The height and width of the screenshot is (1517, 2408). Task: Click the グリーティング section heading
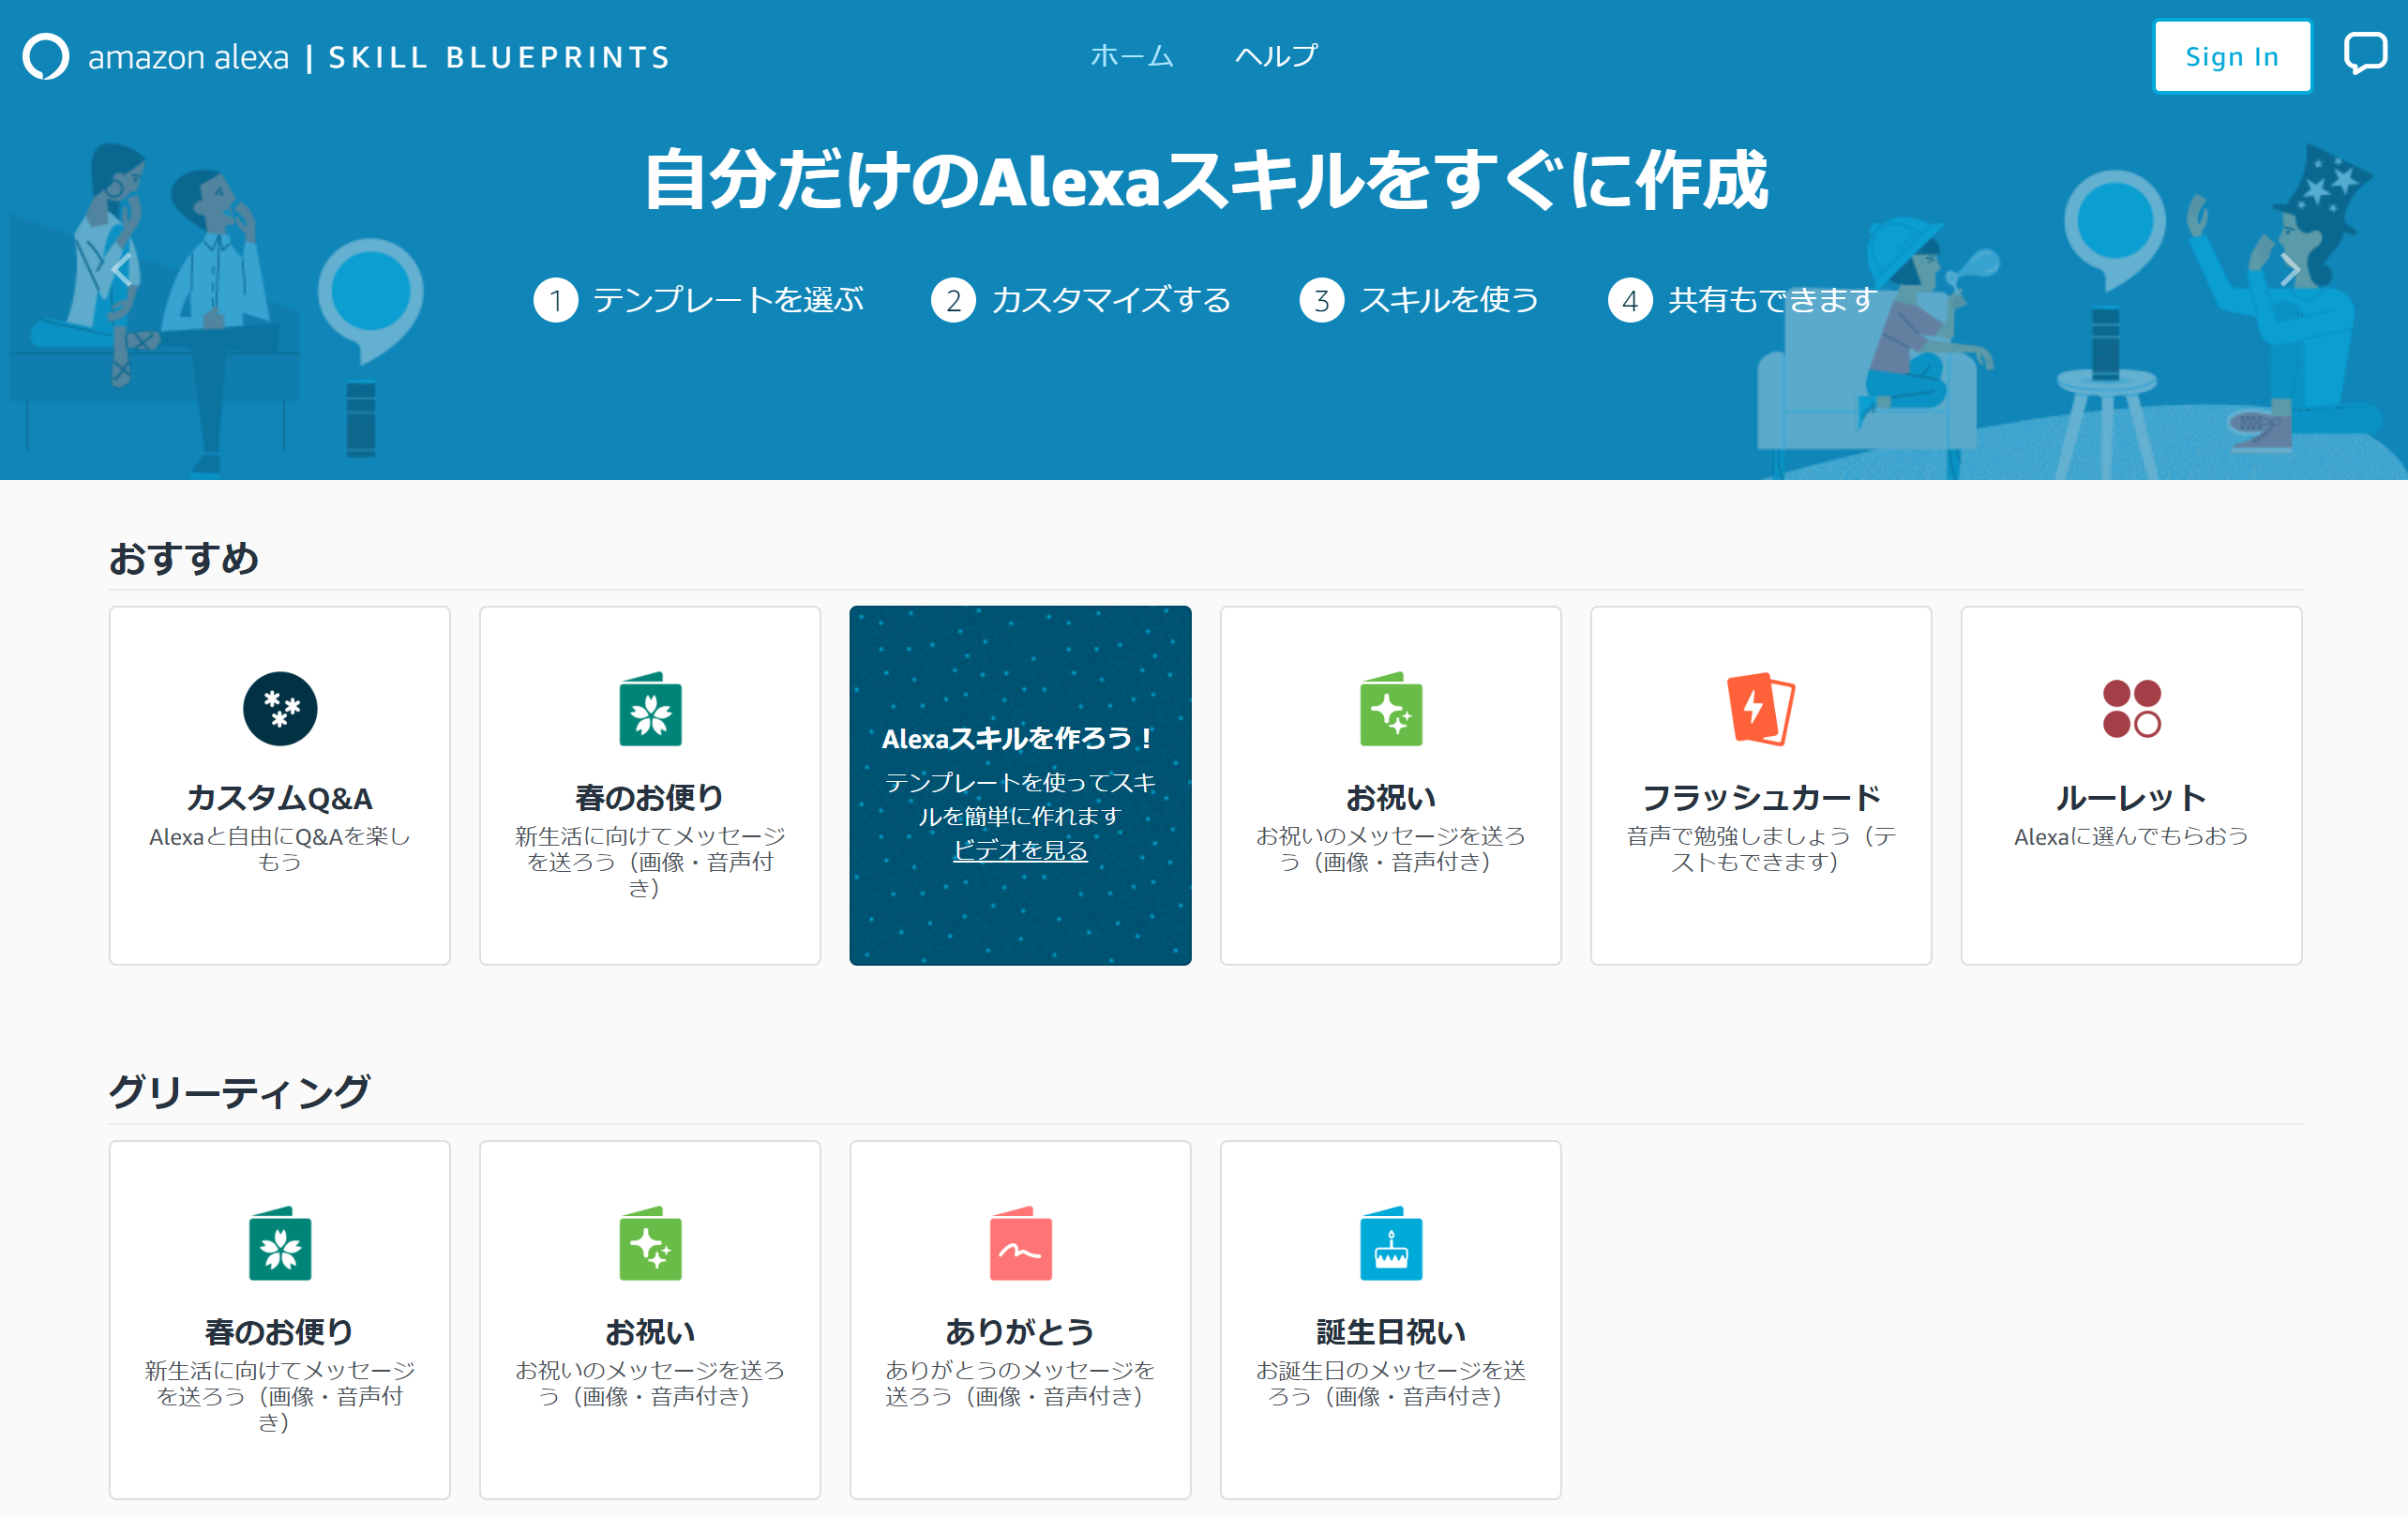(240, 1091)
